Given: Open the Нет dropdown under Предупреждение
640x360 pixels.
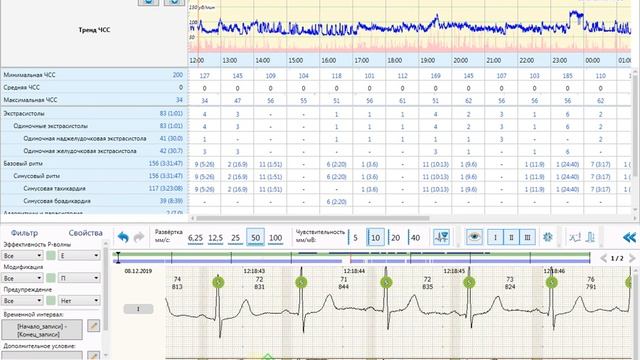Looking at the screenshot, I should pos(79,301).
